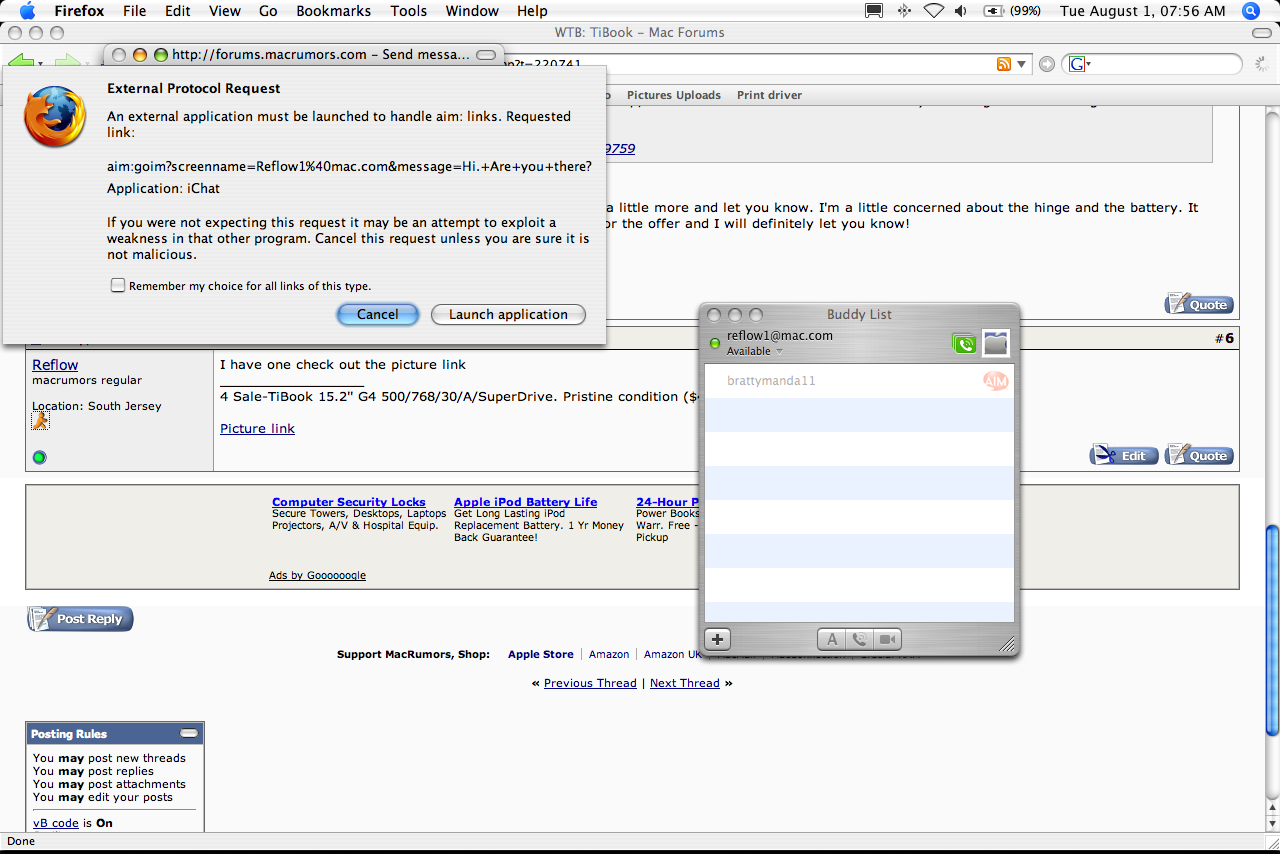Click the vB code link
This screenshot has width=1280, height=854.
click(56, 823)
